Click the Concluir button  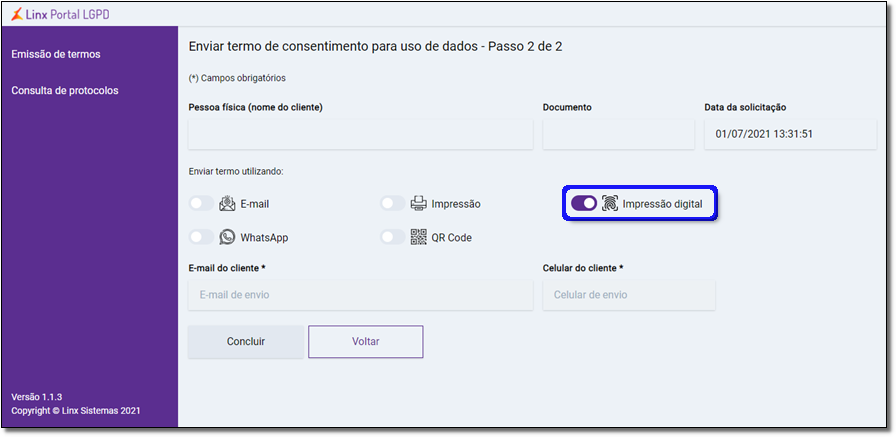pos(246,342)
